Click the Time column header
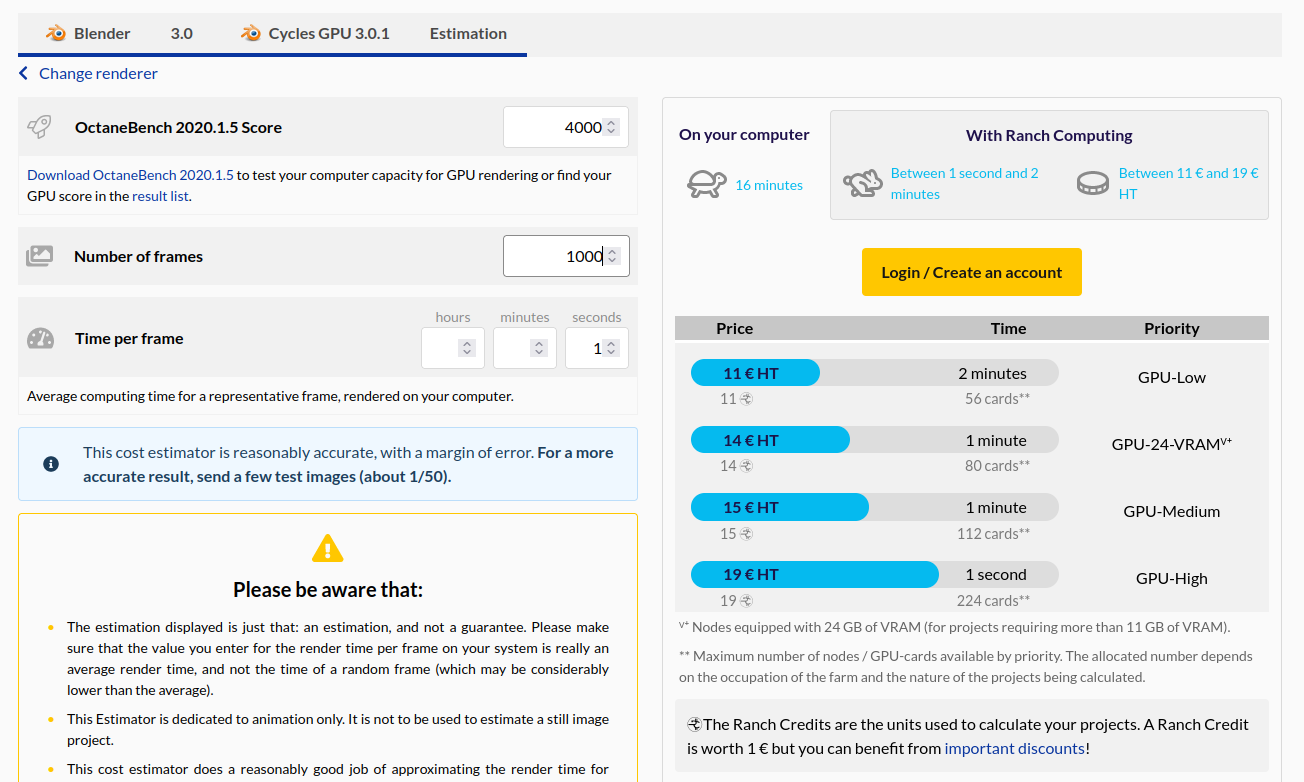Image resolution: width=1304 pixels, height=782 pixels. tap(1008, 328)
